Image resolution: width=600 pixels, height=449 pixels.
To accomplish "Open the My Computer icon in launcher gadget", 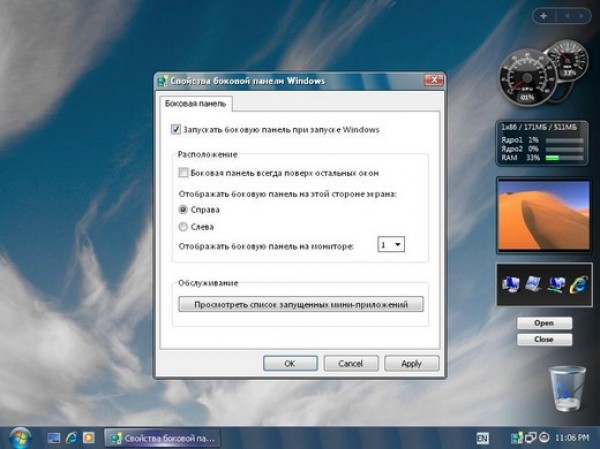I will point(511,285).
